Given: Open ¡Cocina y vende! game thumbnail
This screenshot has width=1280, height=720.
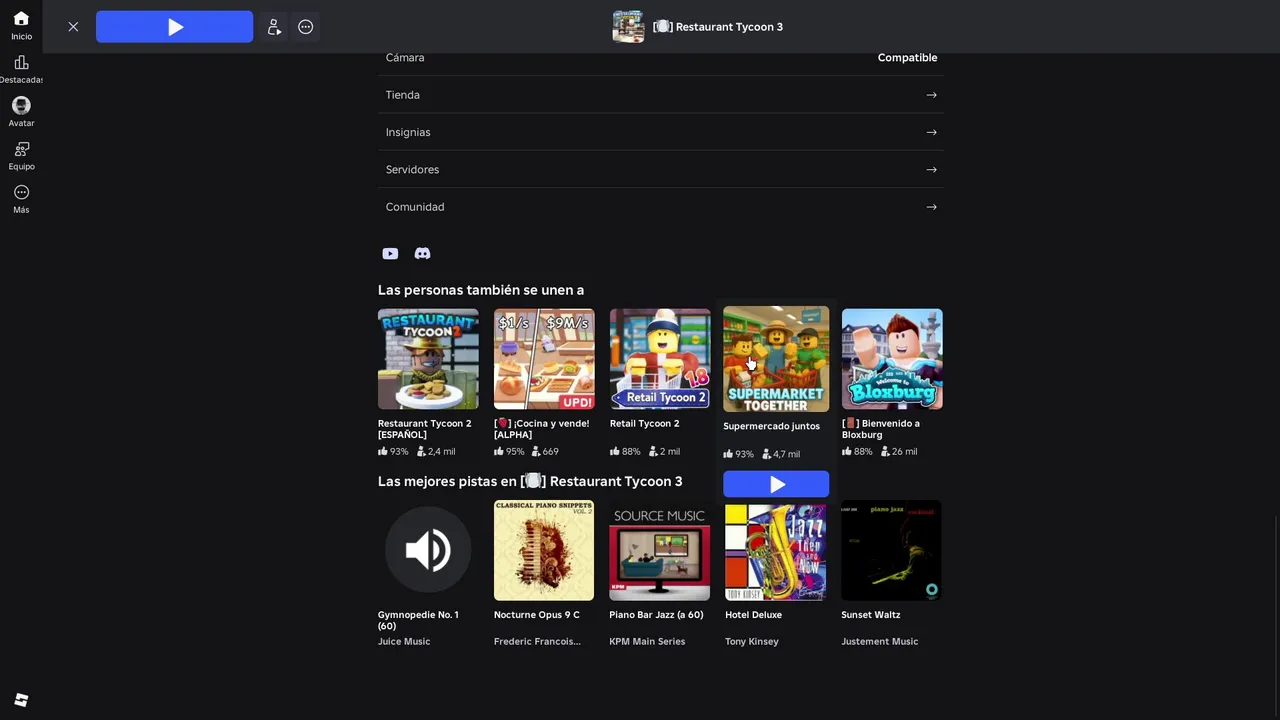Looking at the screenshot, I should click(x=544, y=359).
